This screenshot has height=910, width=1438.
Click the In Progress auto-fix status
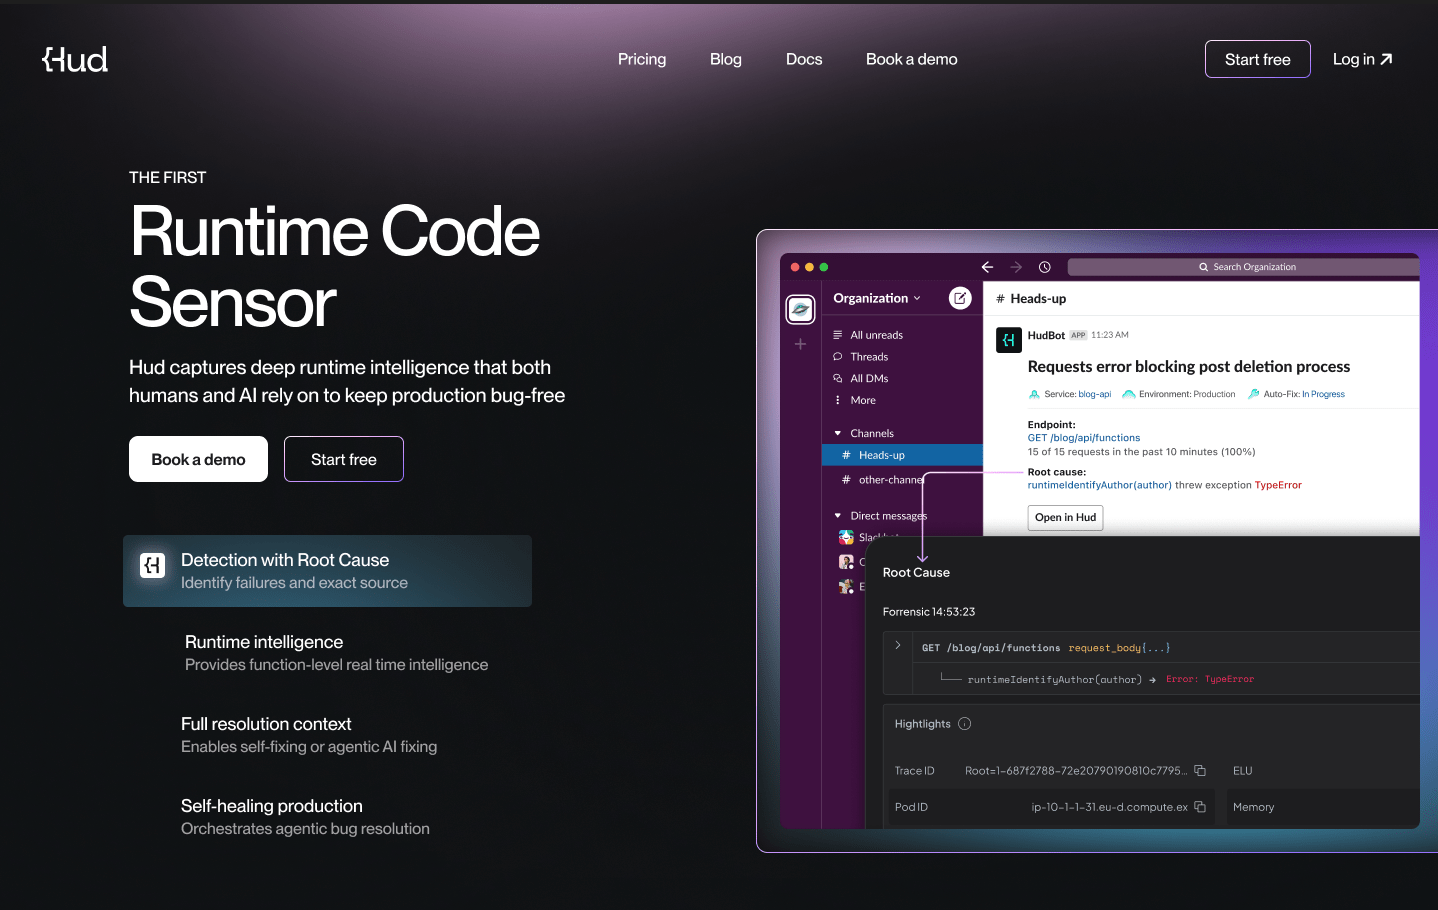coord(1323,394)
